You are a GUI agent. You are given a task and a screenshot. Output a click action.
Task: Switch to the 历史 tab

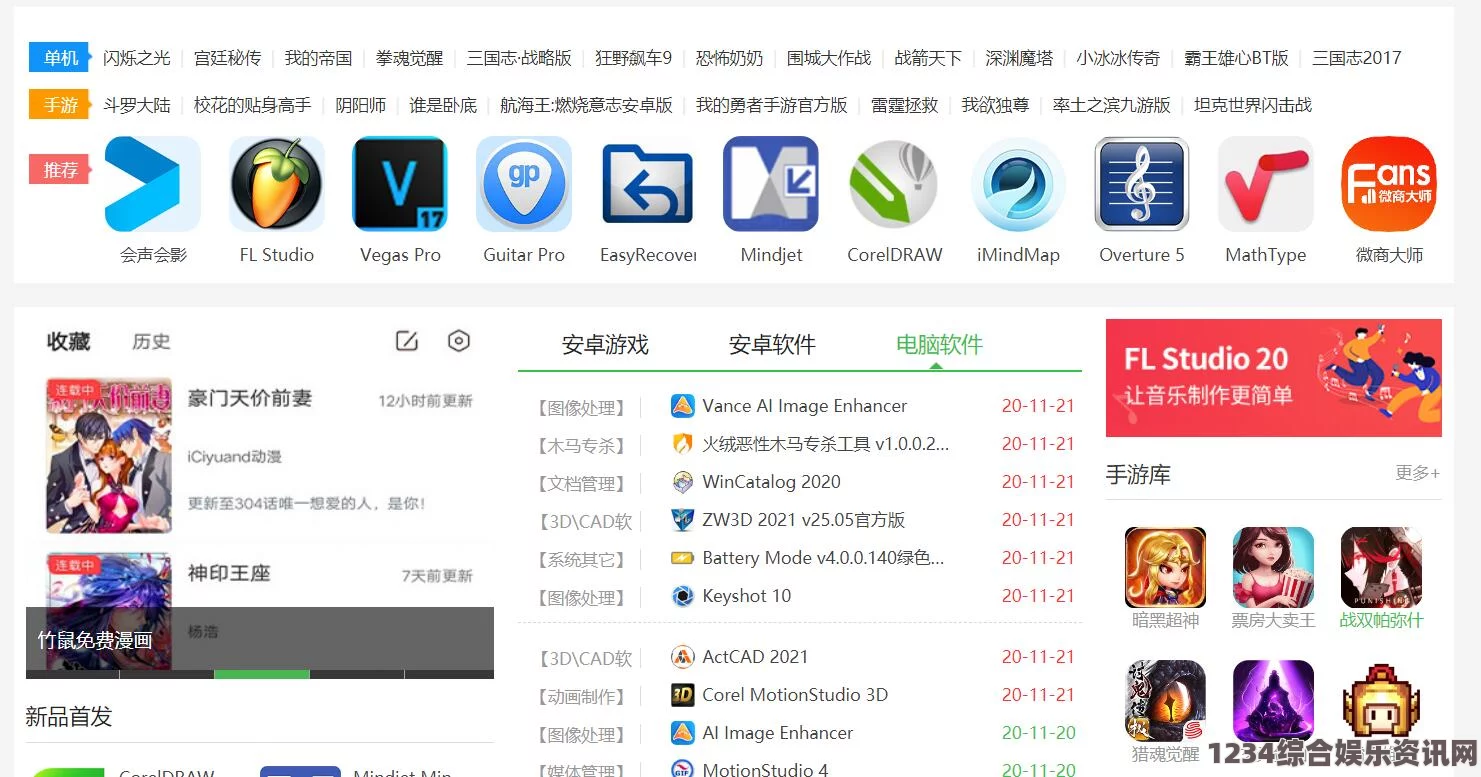click(x=151, y=342)
